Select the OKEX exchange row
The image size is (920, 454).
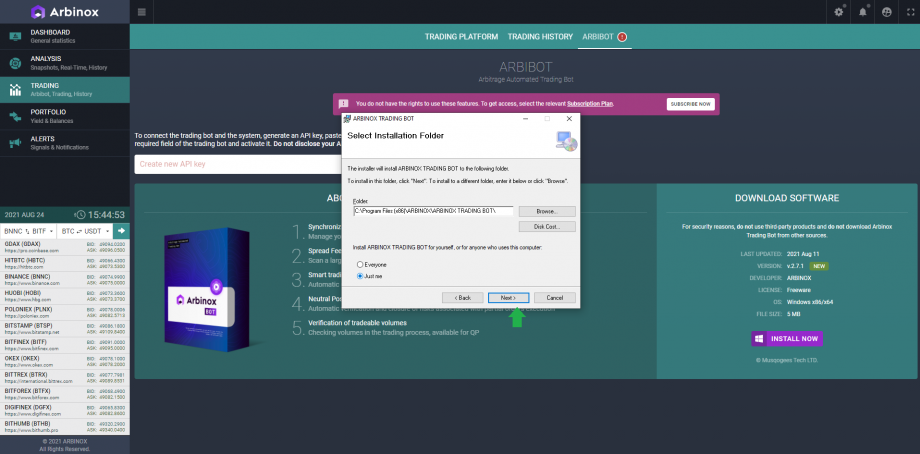point(65,361)
